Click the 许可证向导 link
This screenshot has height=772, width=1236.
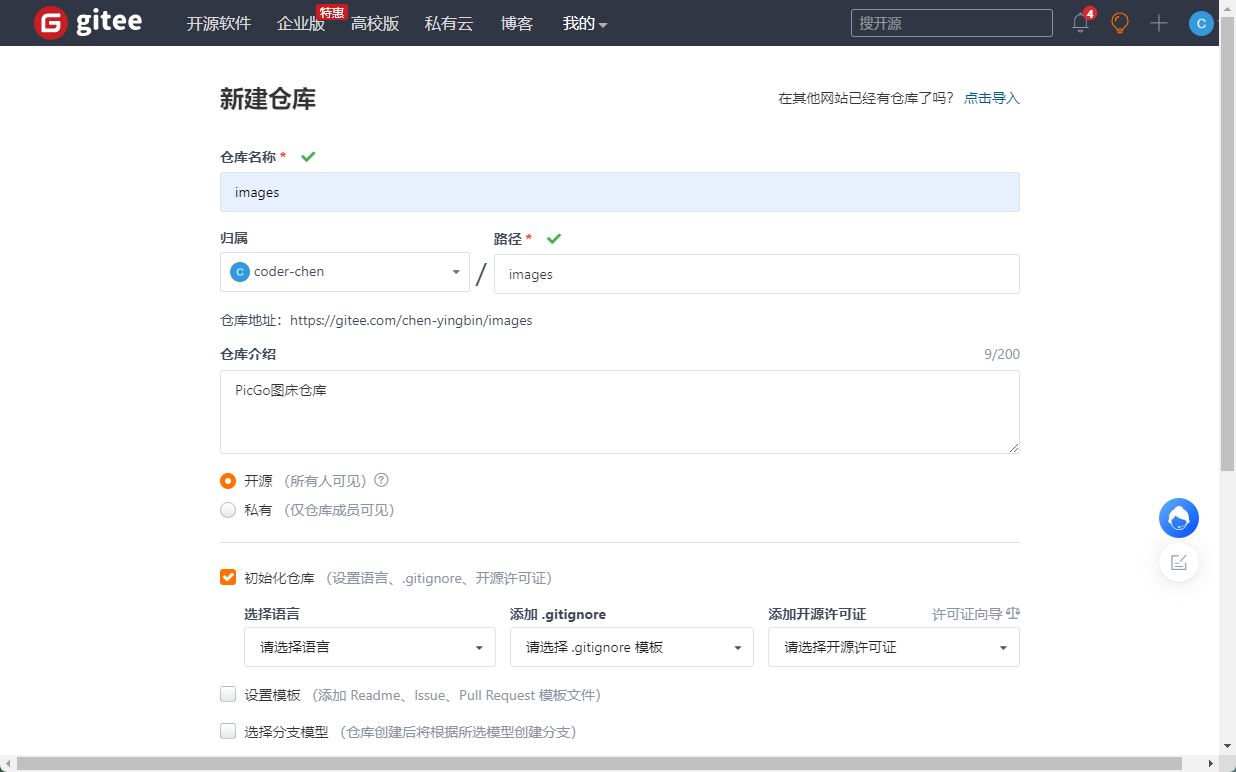point(967,614)
